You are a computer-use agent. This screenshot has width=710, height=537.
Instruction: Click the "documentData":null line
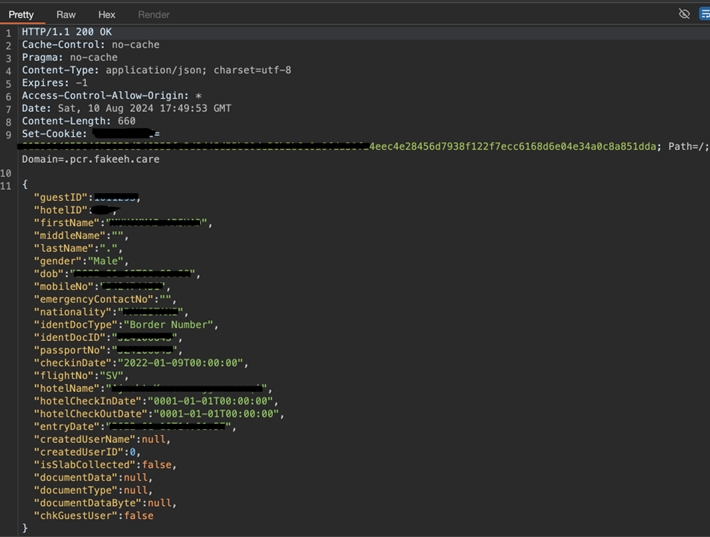click(93, 477)
